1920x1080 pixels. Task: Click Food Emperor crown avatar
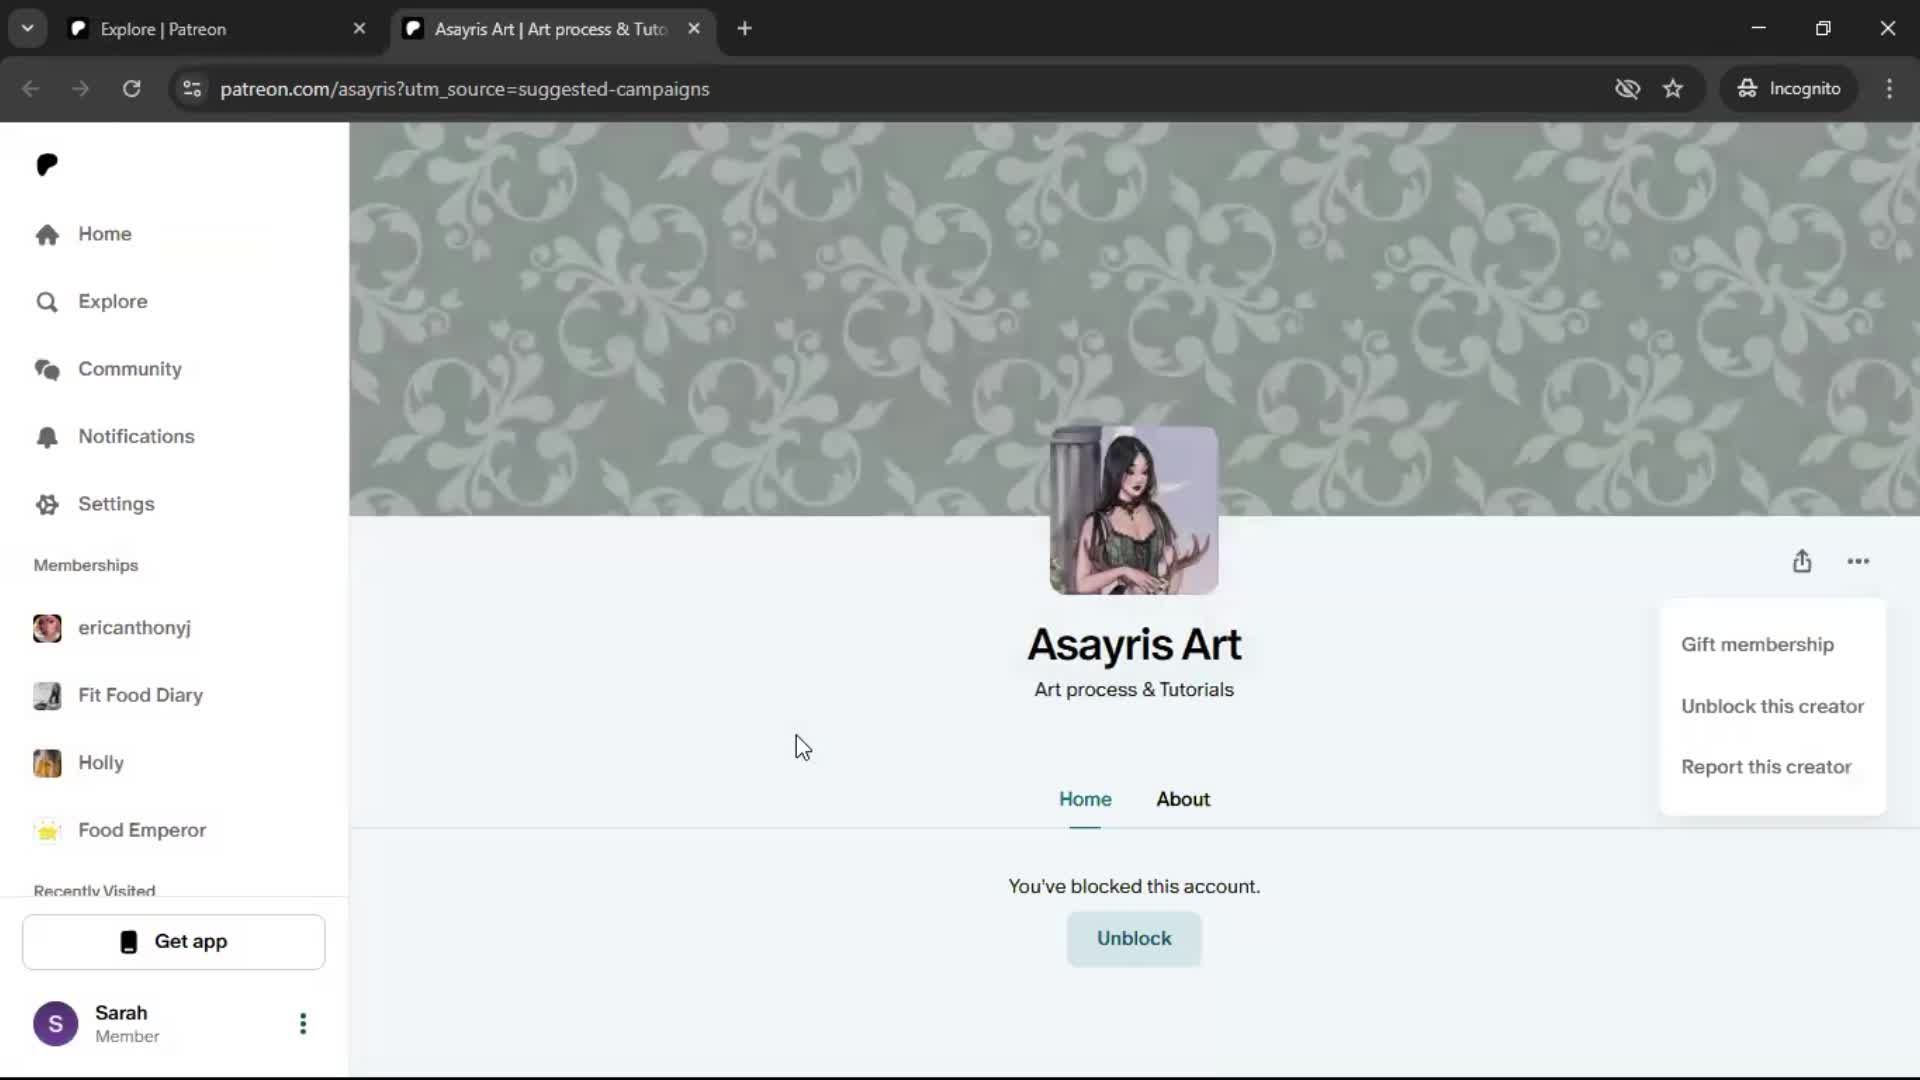coord(47,830)
